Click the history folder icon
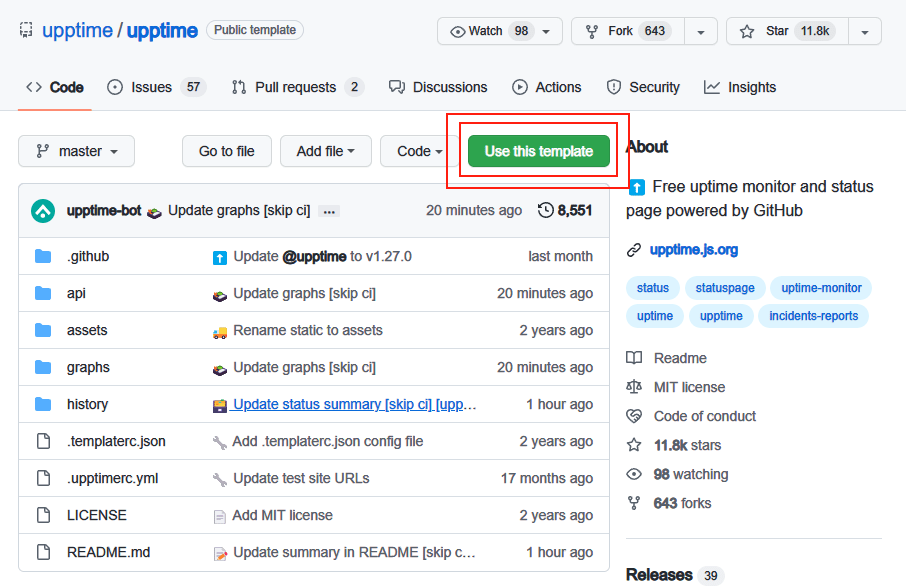 (43, 404)
